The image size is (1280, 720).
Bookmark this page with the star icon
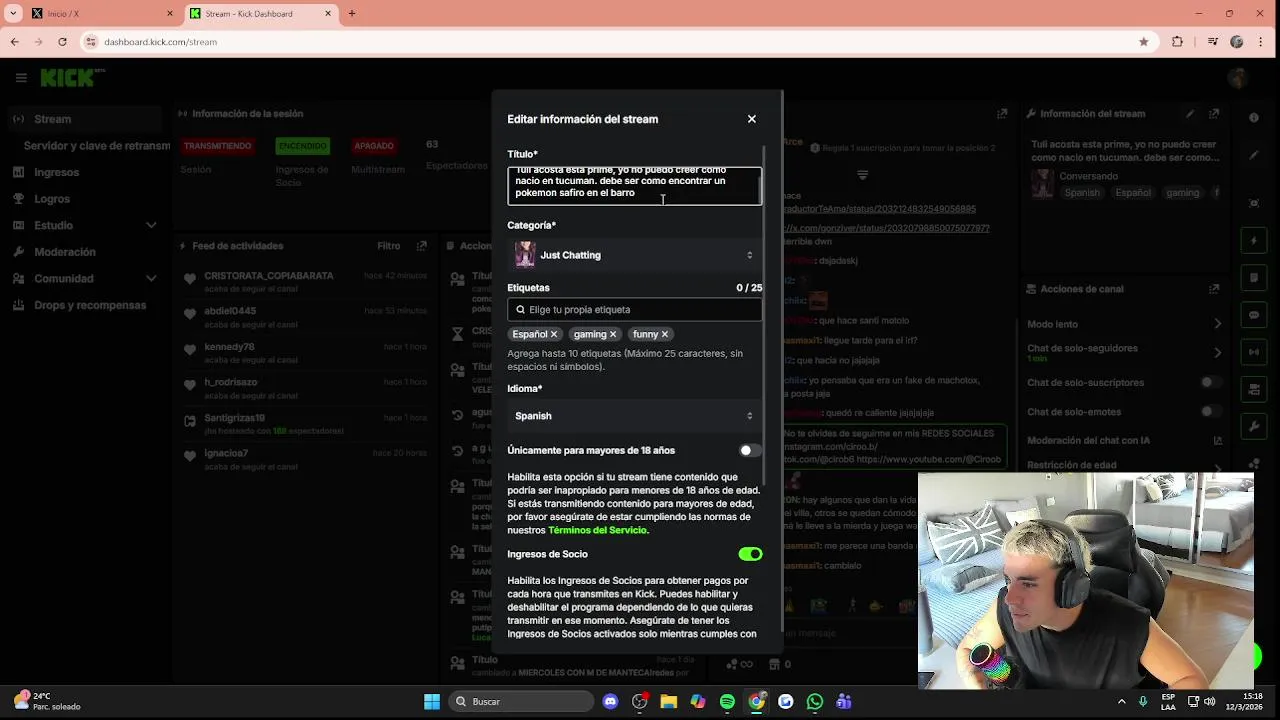[x=1143, y=42]
